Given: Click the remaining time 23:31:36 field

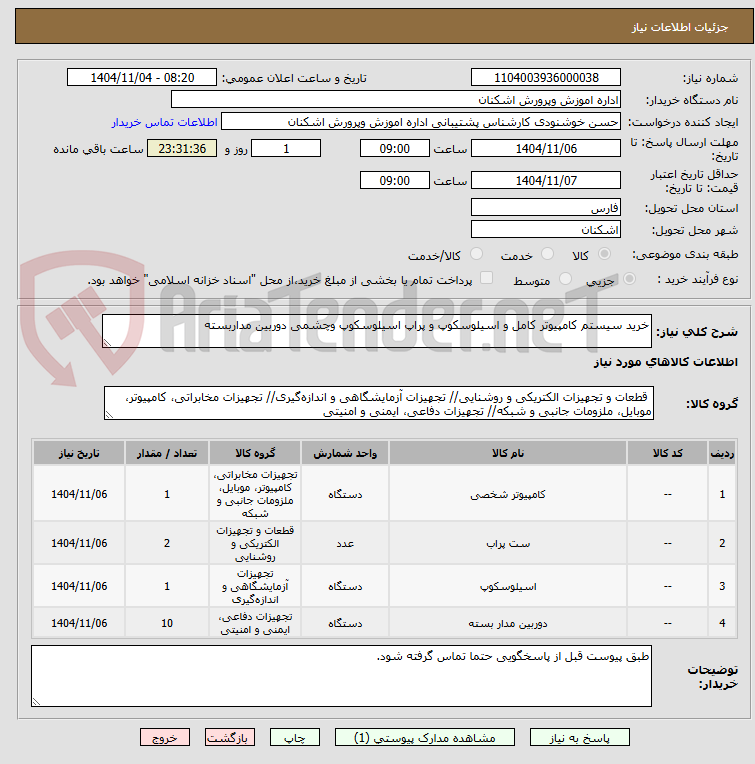Looking at the screenshot, I should click(182, 149).
